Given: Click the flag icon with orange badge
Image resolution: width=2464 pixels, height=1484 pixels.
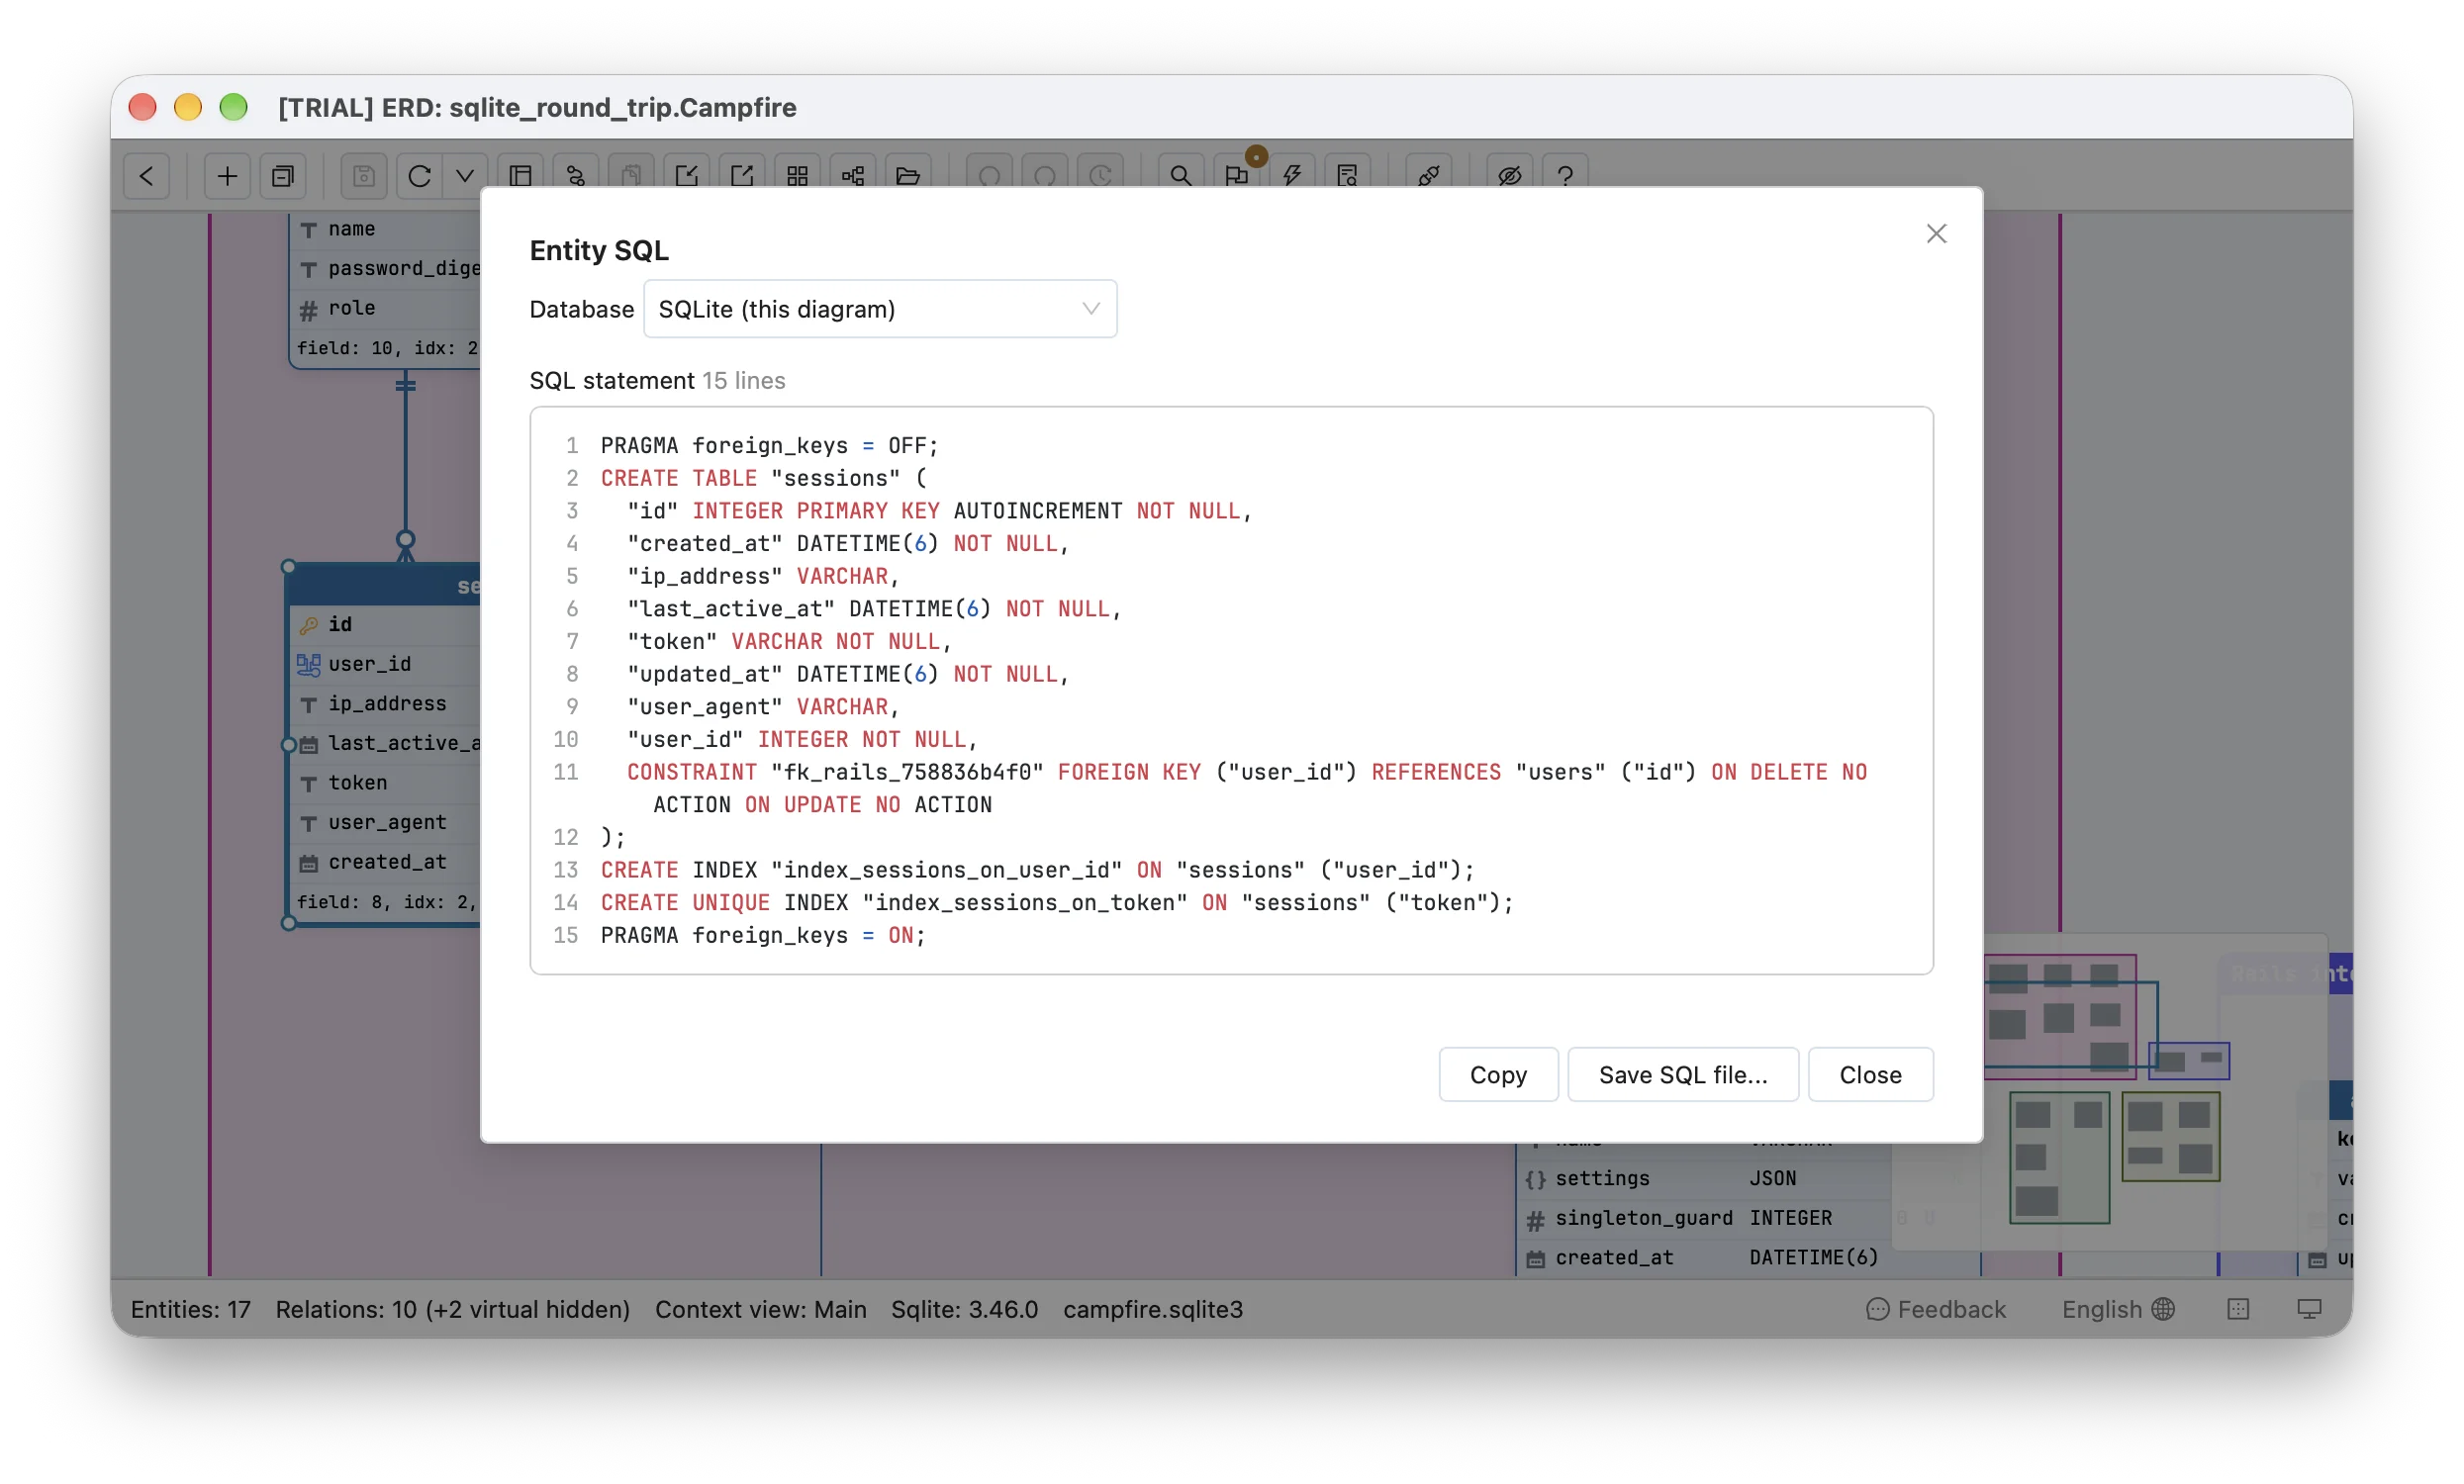Looking at the screenshot, I should [1237, 176].
